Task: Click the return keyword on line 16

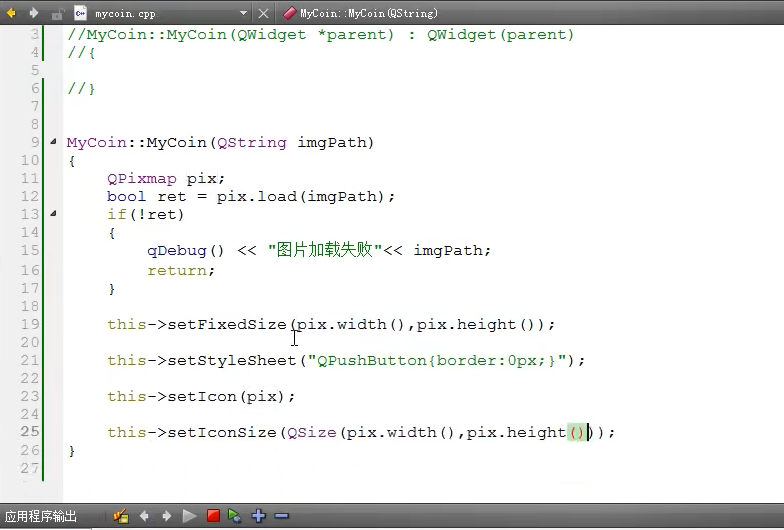Action: point(176,270)
